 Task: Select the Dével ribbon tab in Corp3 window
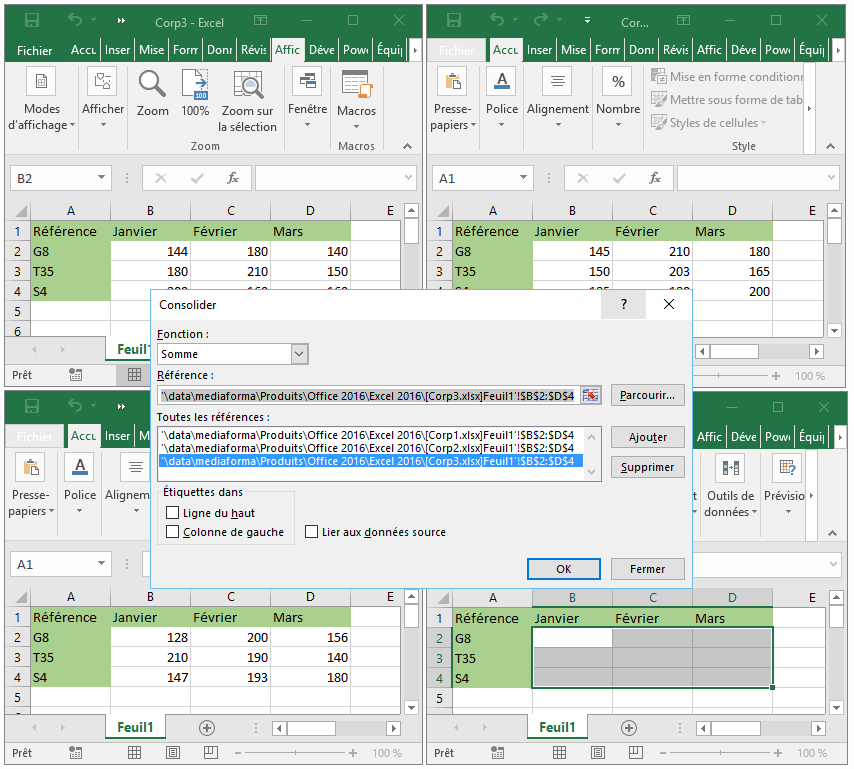coord(322,50)
